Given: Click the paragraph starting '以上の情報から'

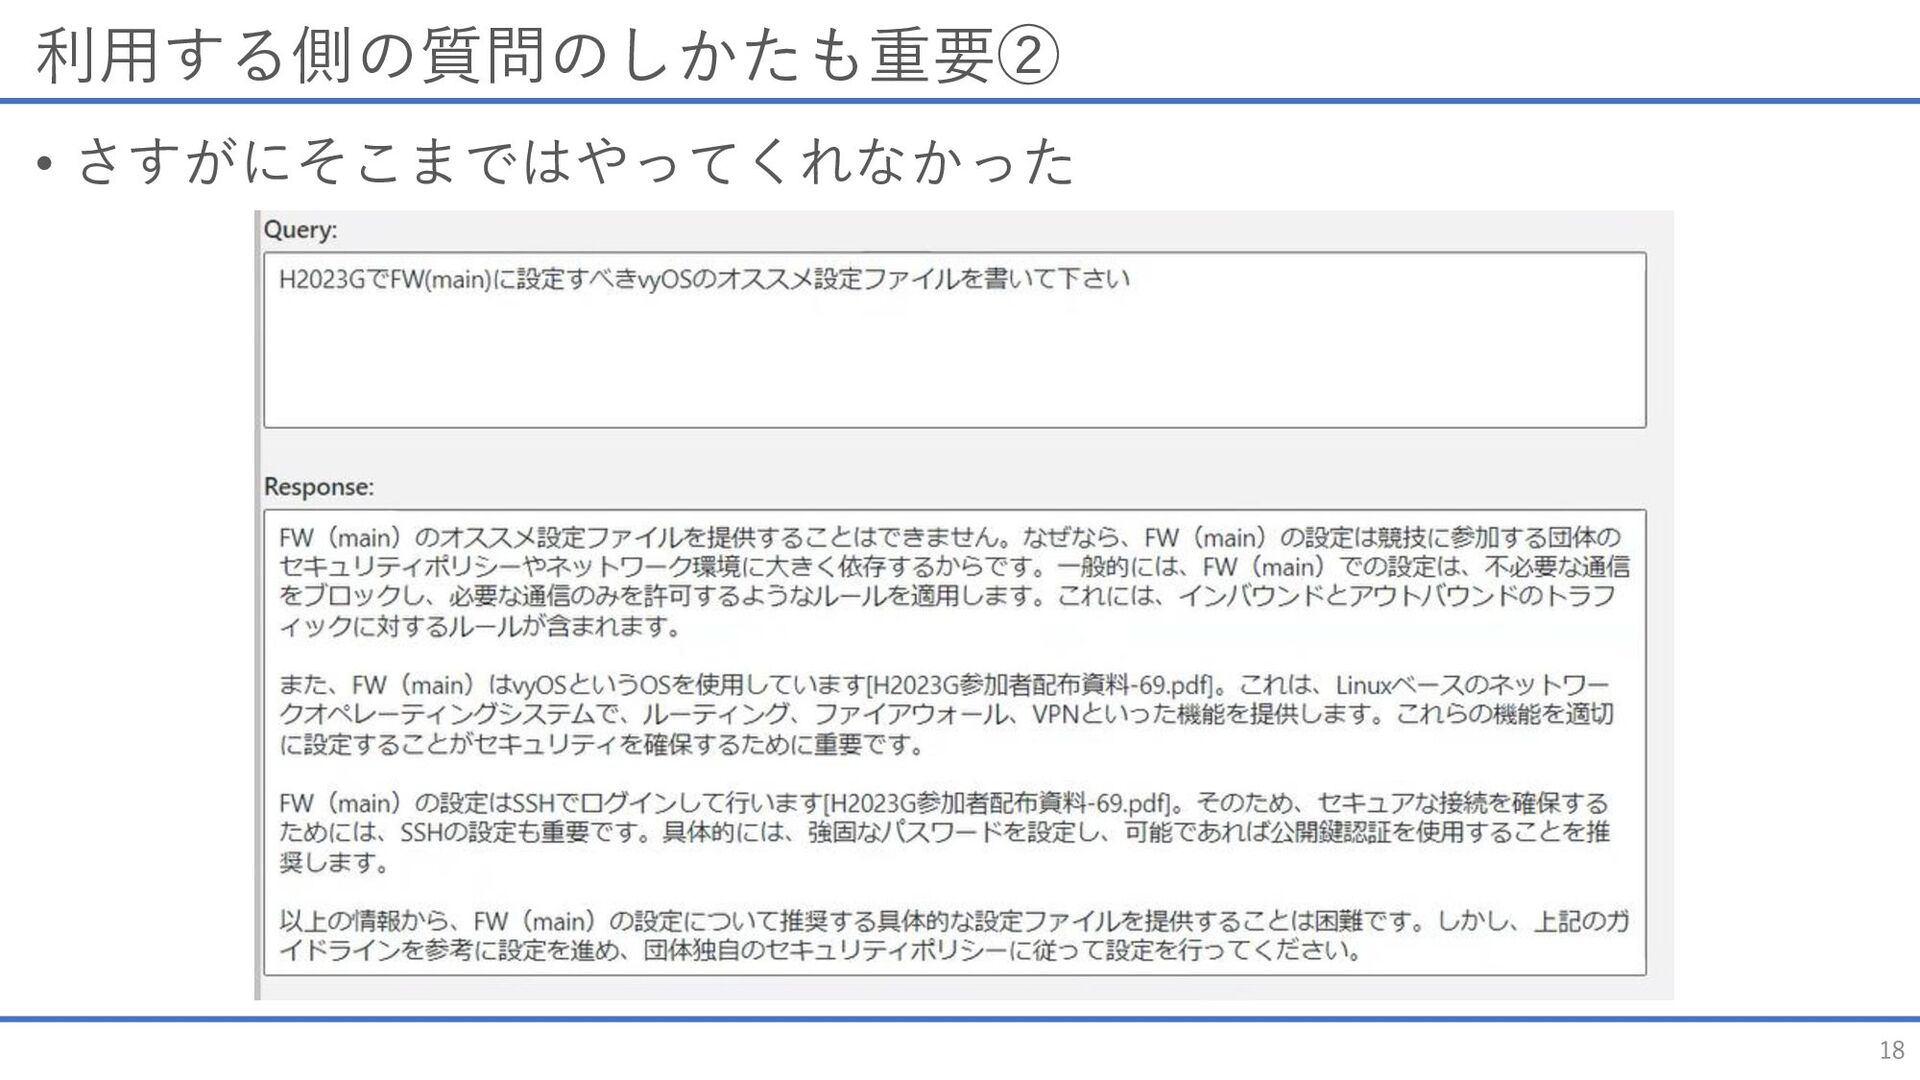Looking at the screenshot, I should 954,935.
